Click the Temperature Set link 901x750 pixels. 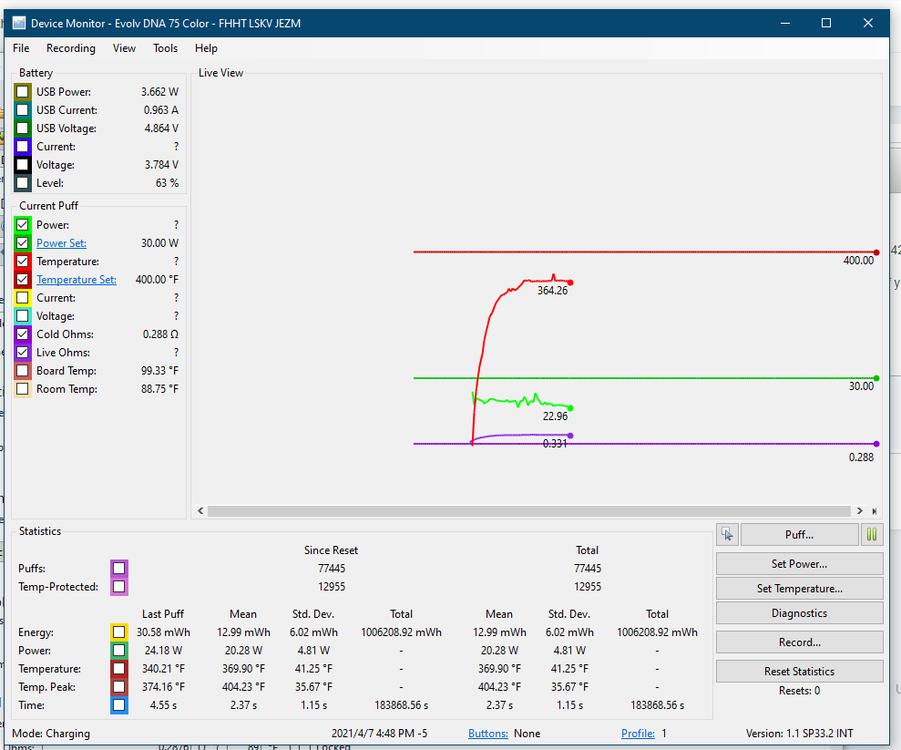click(76, 280)
